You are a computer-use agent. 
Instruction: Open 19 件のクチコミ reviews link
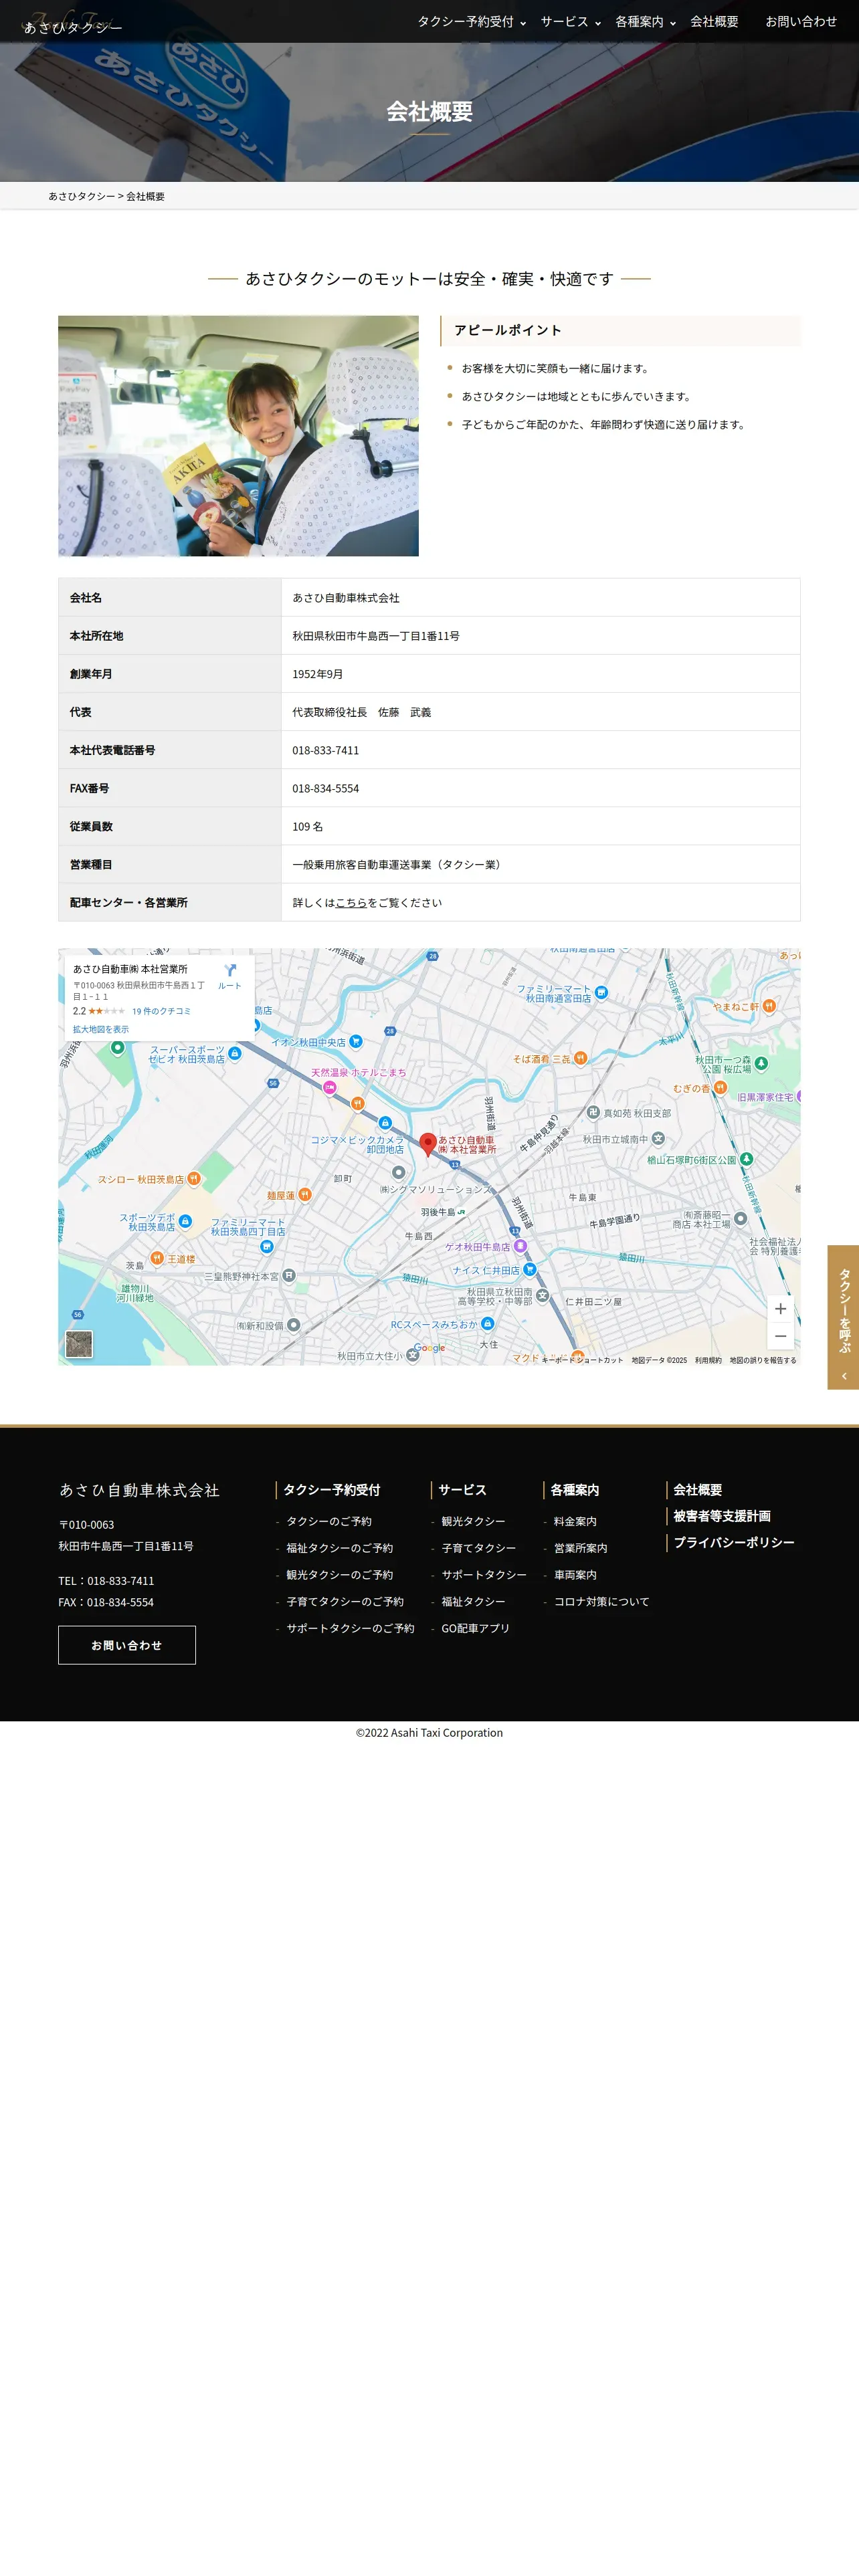[161, 1011]
